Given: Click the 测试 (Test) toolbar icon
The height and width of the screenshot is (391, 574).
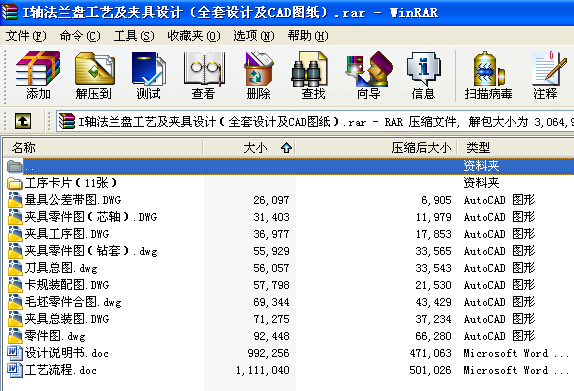Looking at the screenshot, I should pos(149,68).
